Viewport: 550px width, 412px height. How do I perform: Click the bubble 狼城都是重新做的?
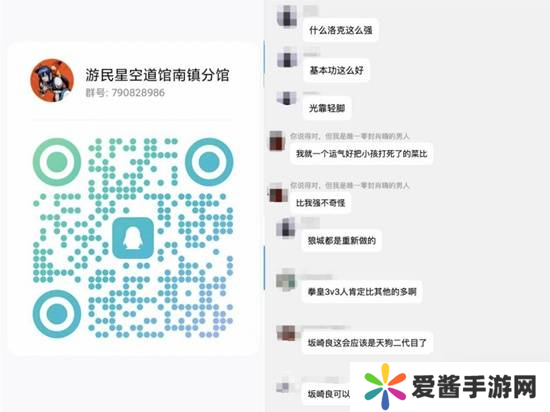coord(342,241)
